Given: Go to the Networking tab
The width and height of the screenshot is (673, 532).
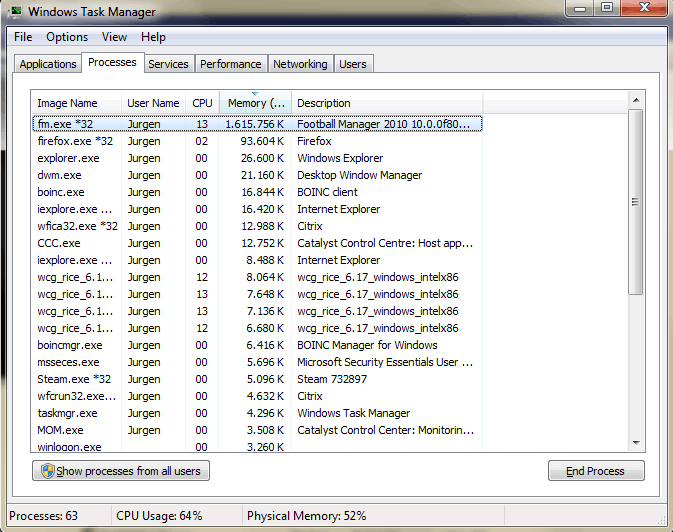Looking at the screenshot, I should (x=300, y=64).
